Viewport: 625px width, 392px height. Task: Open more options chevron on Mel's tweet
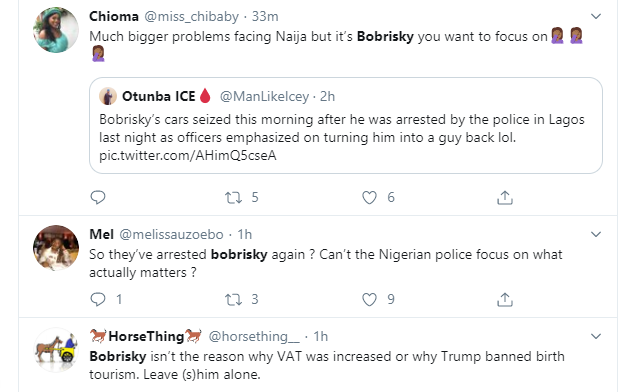(596, 234)
